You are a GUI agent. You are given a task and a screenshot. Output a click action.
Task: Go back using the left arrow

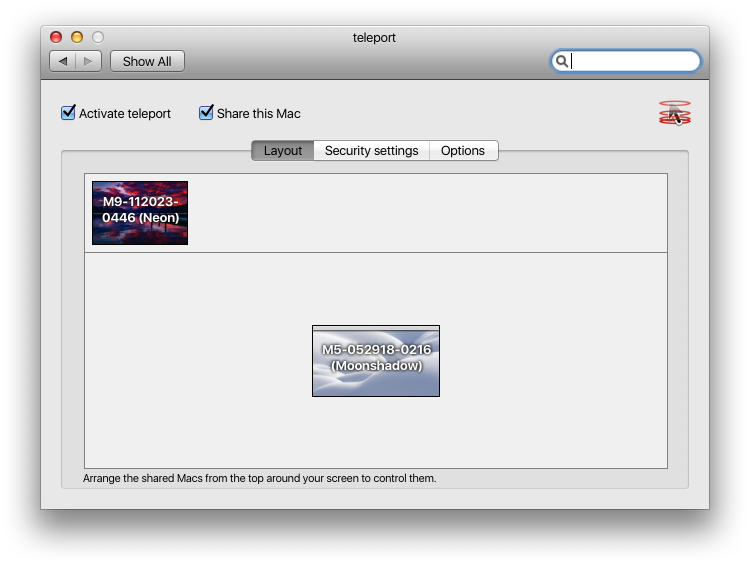tap(63, 61)
